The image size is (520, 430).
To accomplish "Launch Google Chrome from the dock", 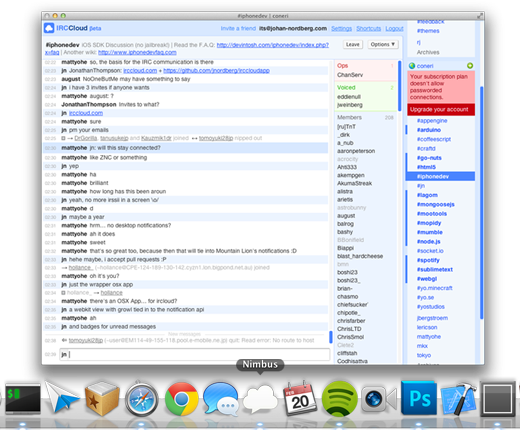I will click(181, 399).
